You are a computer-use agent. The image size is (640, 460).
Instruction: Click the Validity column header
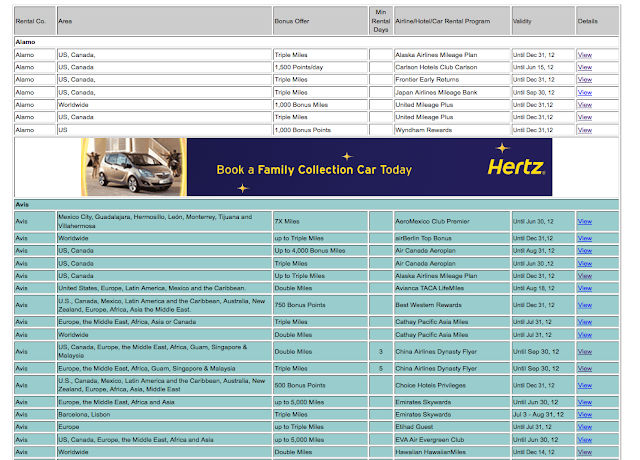tap(543, 21)
